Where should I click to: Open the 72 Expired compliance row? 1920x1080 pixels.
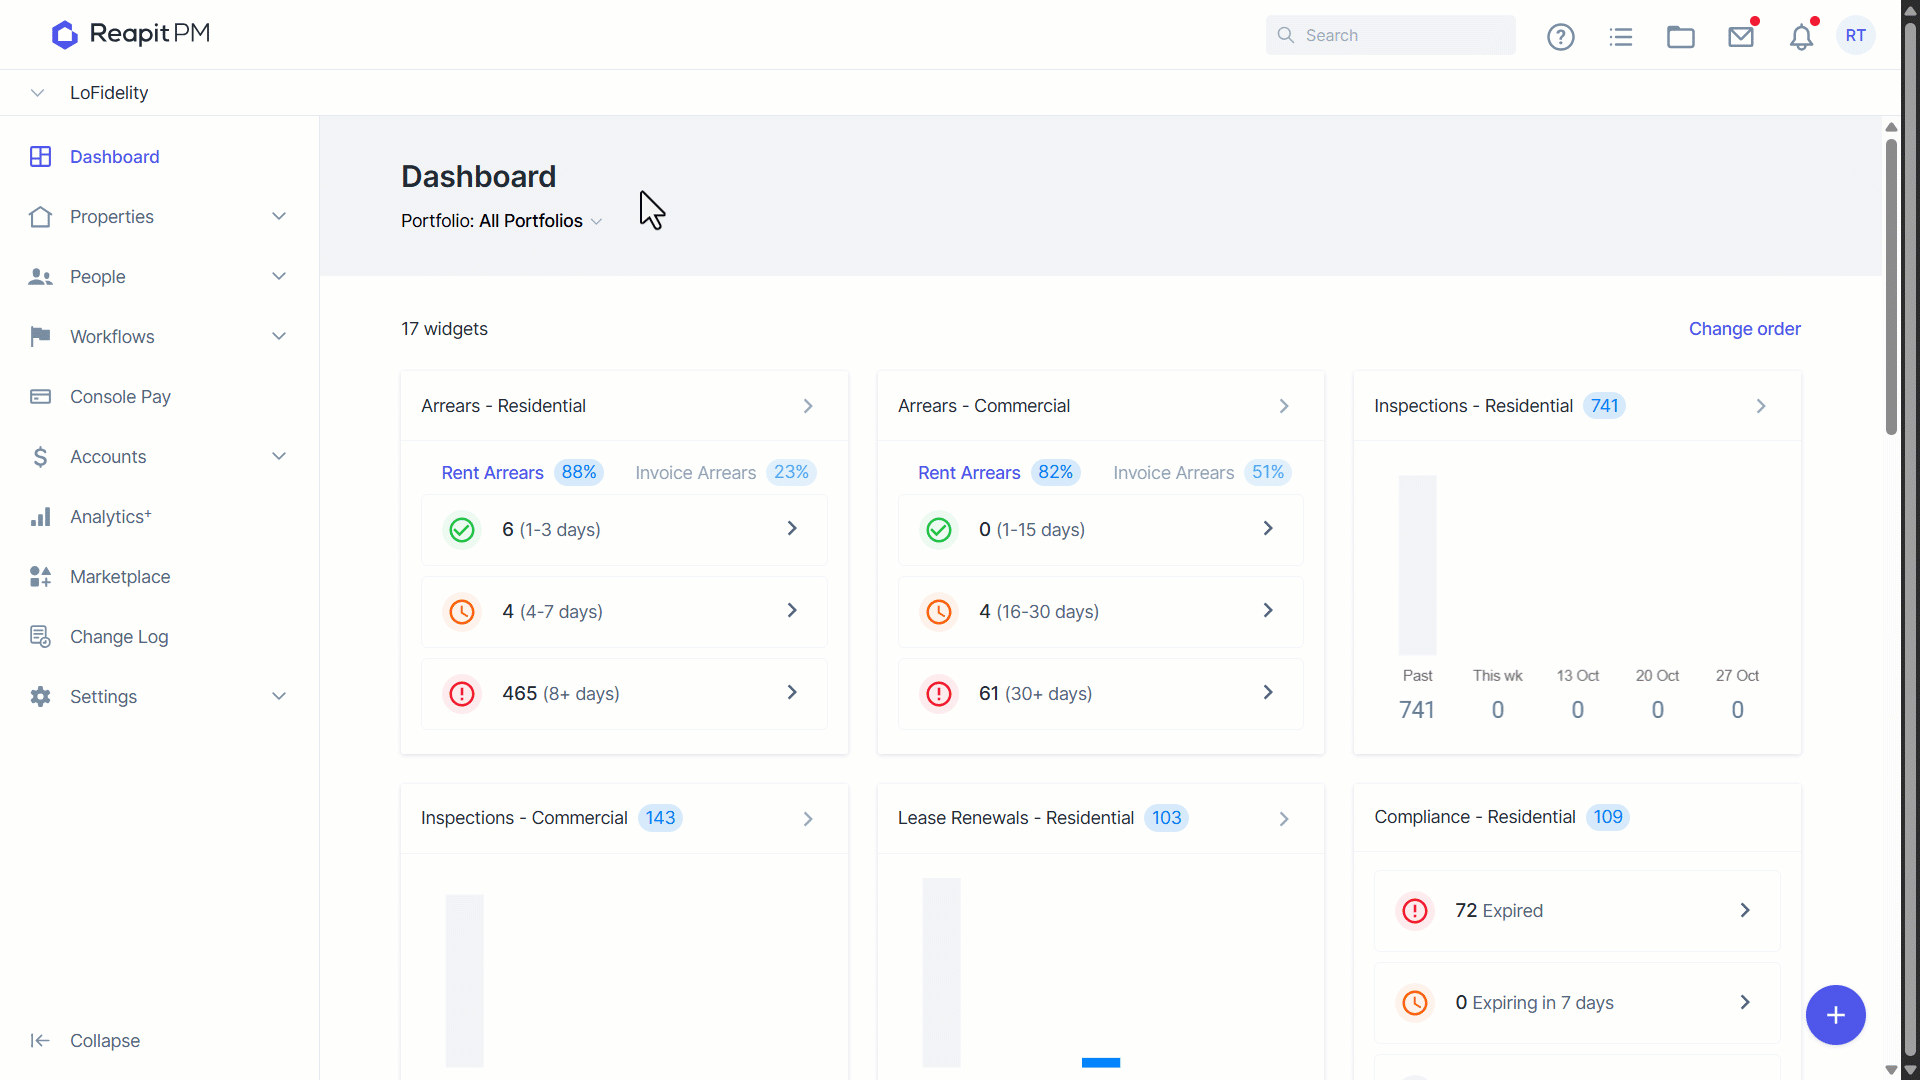click(1577, 910)
